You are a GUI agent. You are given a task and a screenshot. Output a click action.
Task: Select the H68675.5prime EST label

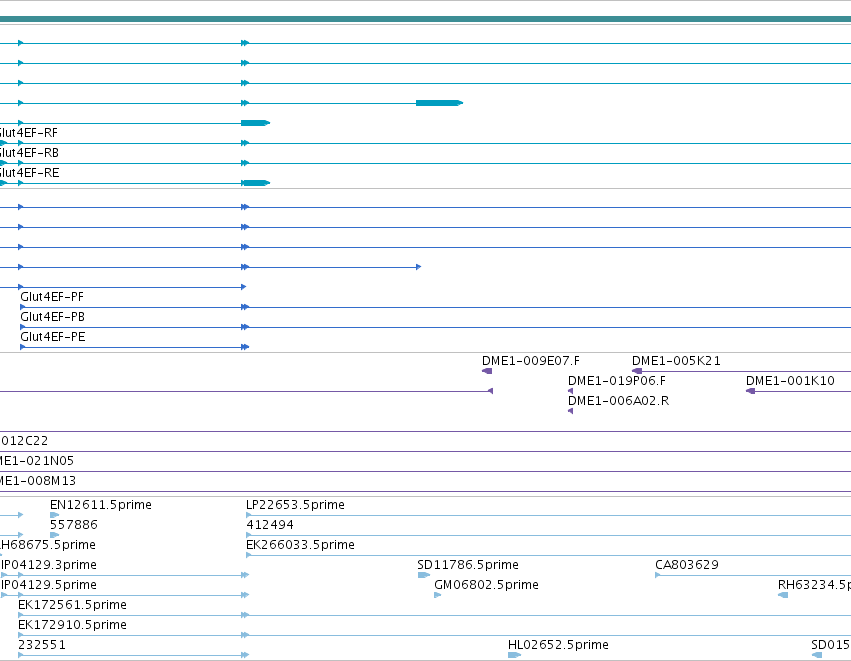coord(47,545)
